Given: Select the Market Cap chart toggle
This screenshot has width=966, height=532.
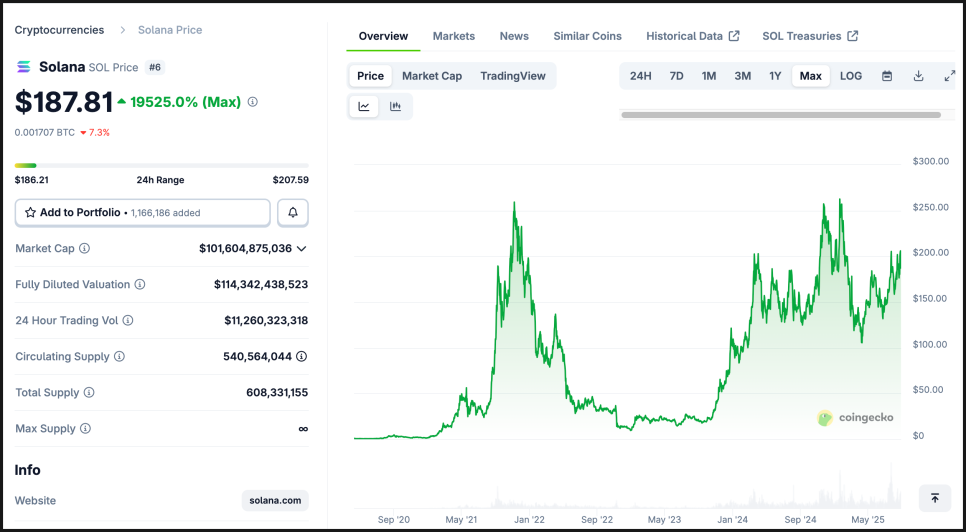Looking at the screenshot, I should click(x=432, y=76).
